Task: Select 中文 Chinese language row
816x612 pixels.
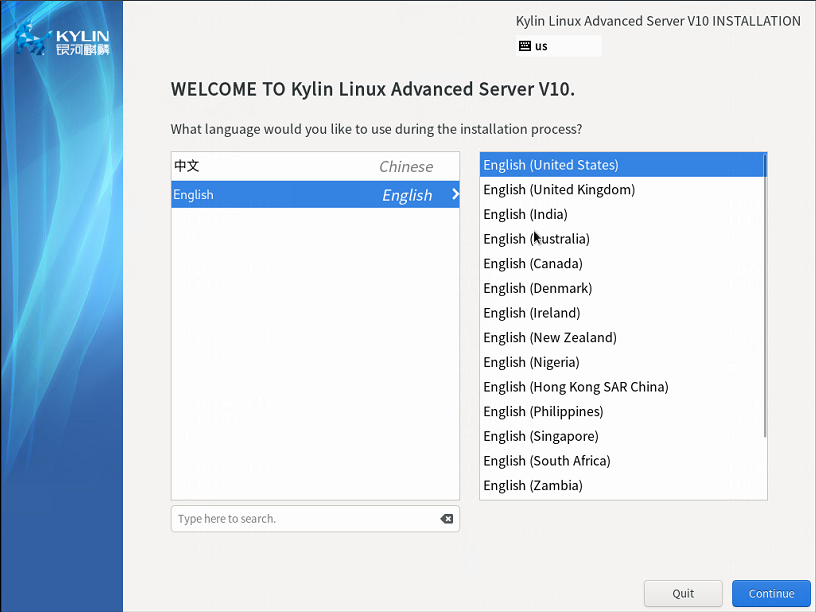Action: (x=315, y=167)
